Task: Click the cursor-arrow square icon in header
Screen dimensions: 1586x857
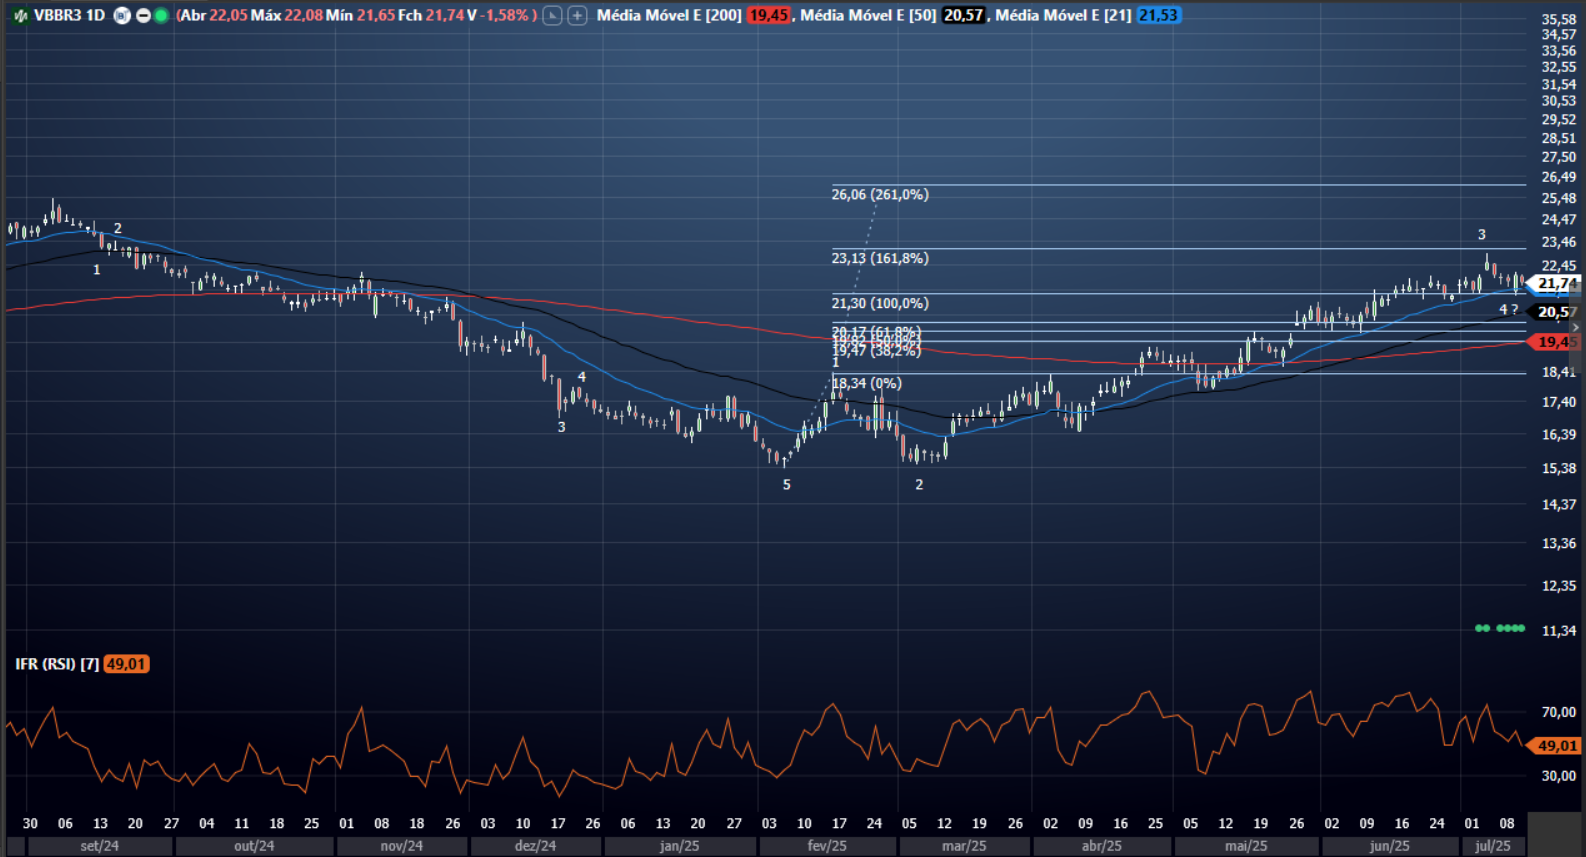Action: 552,16
